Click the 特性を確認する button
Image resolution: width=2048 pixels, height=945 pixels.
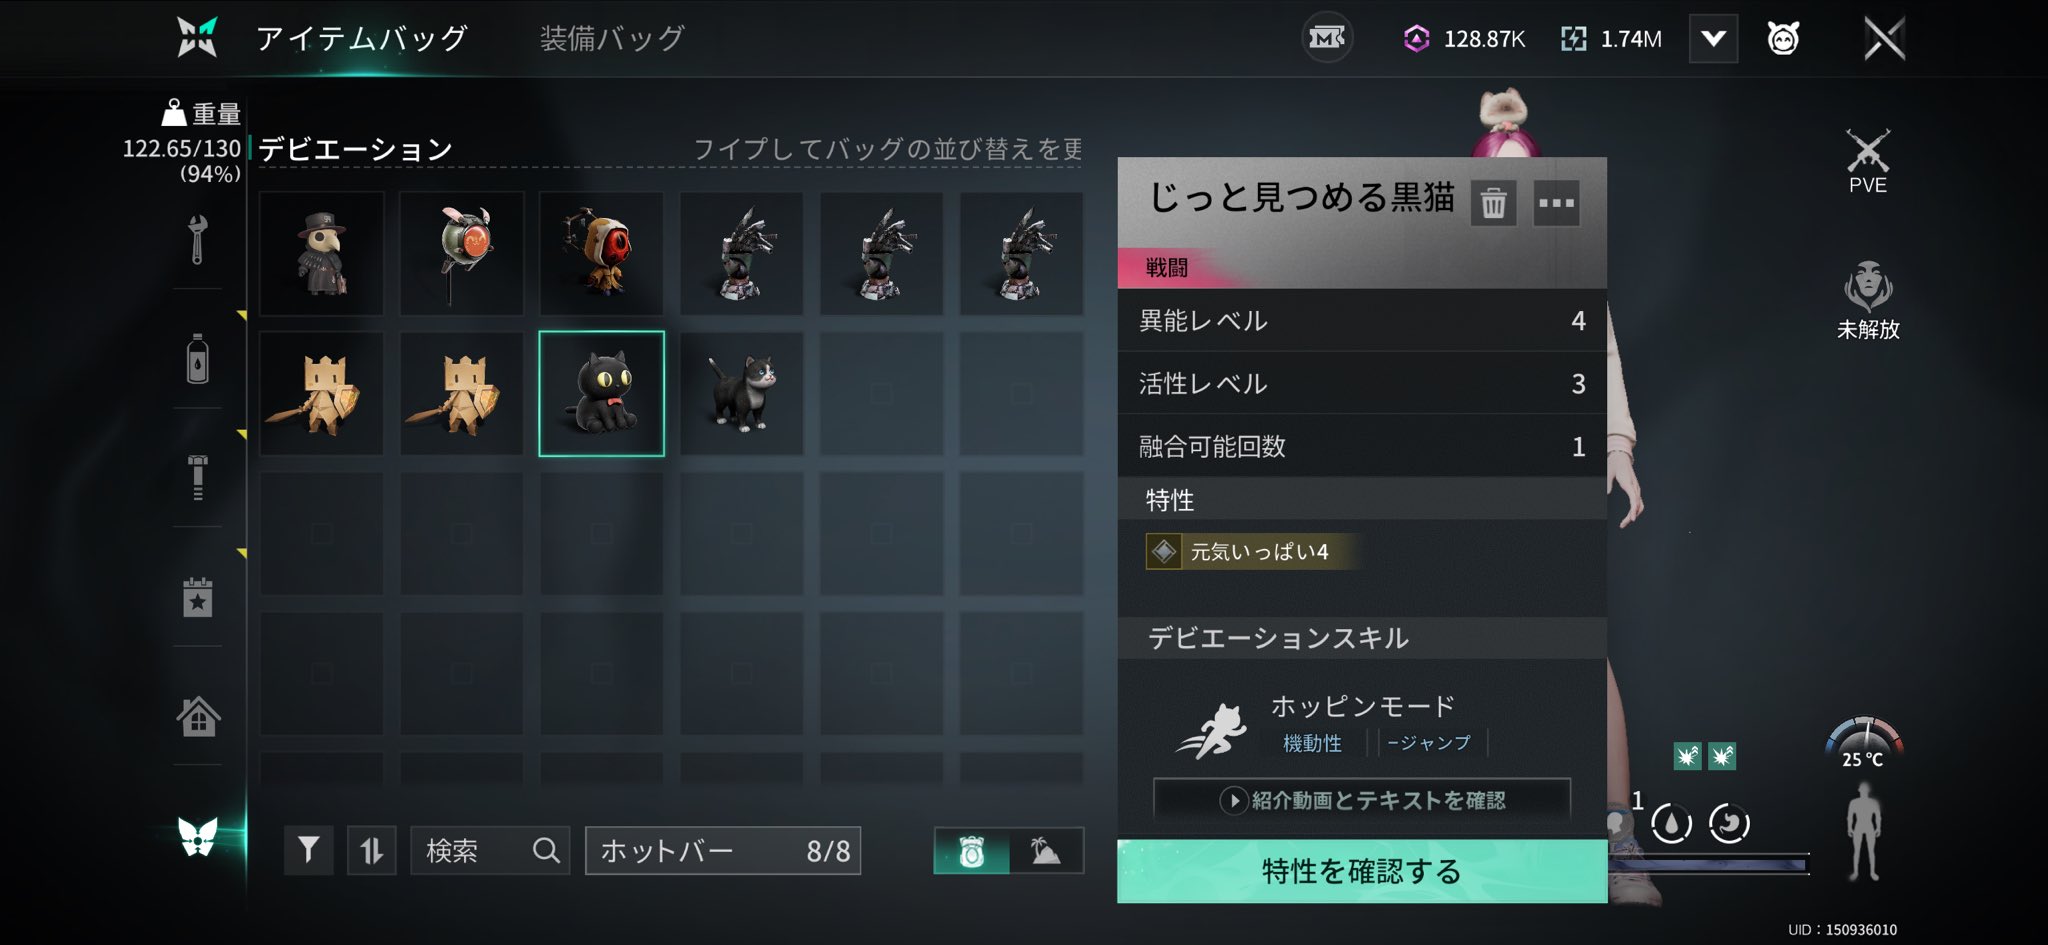coord(1362,871)
